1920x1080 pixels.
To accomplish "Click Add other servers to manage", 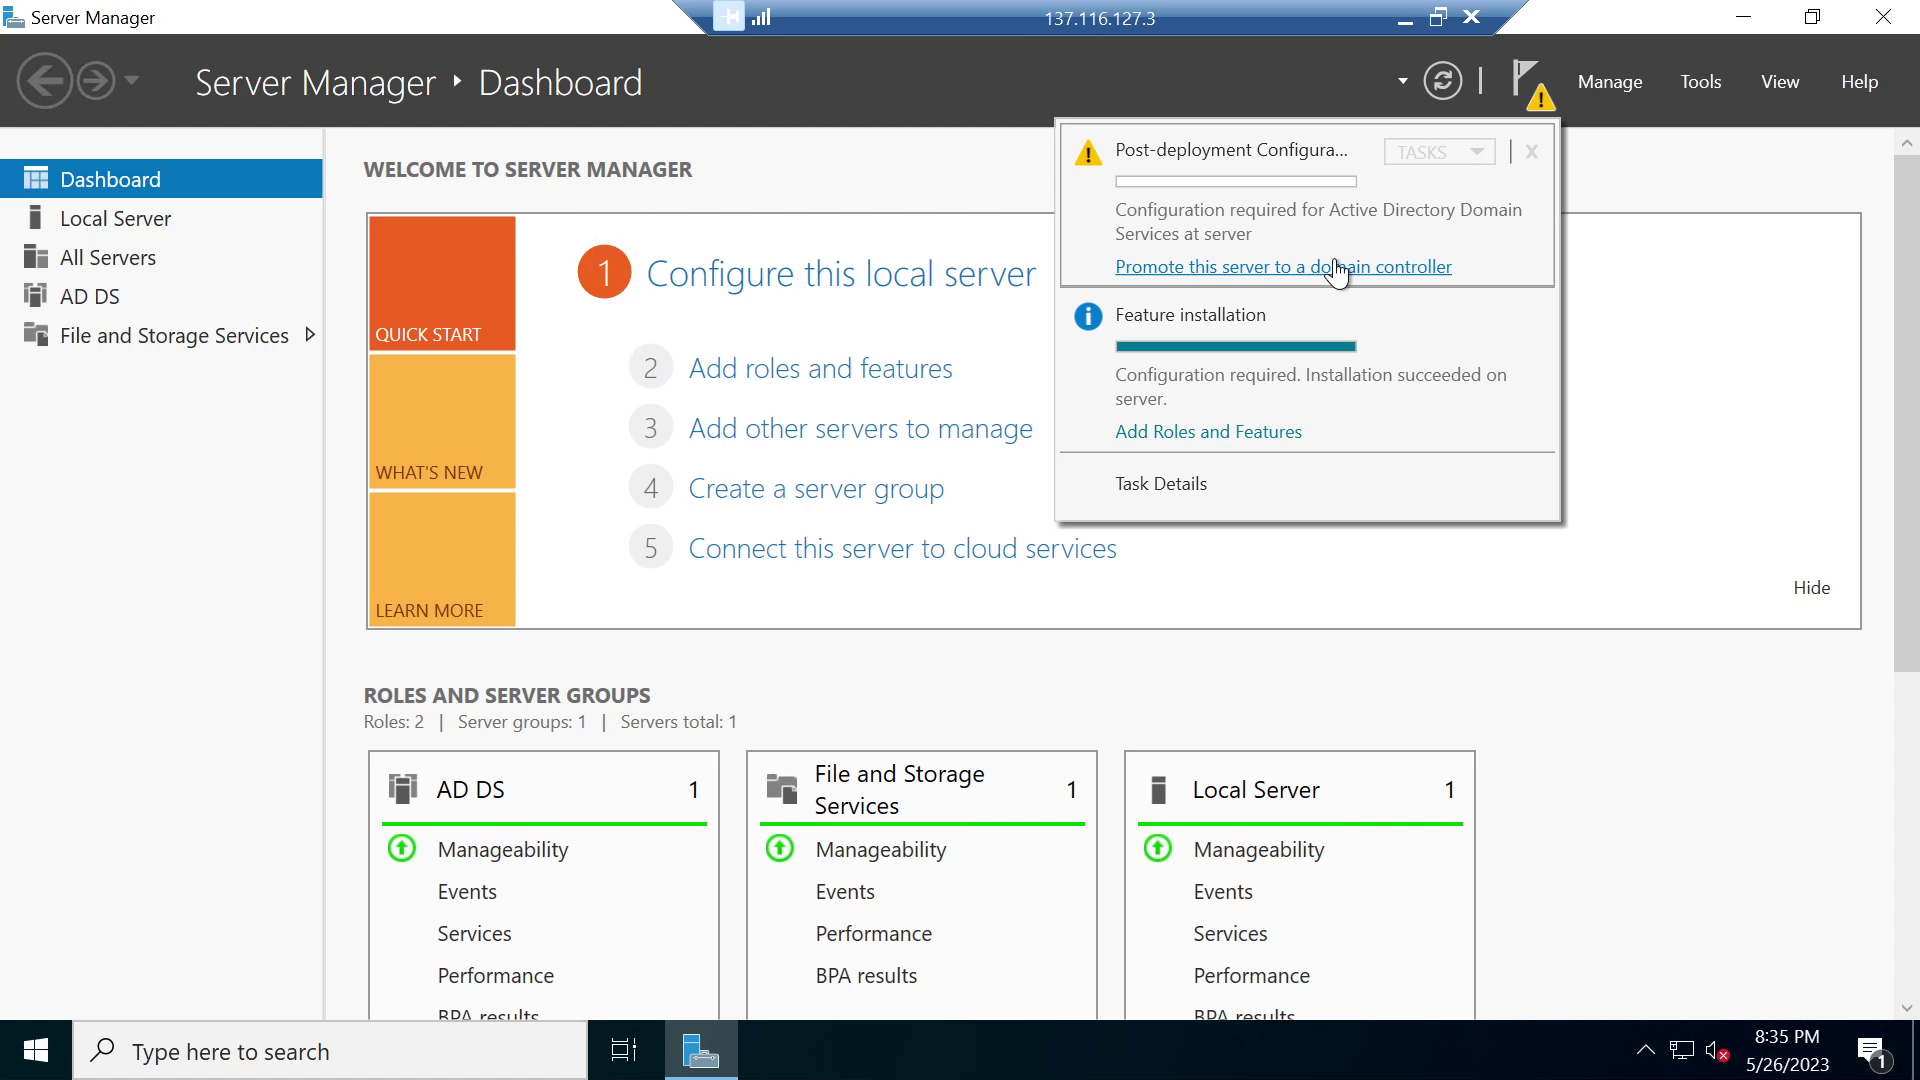I will (860, 428).
